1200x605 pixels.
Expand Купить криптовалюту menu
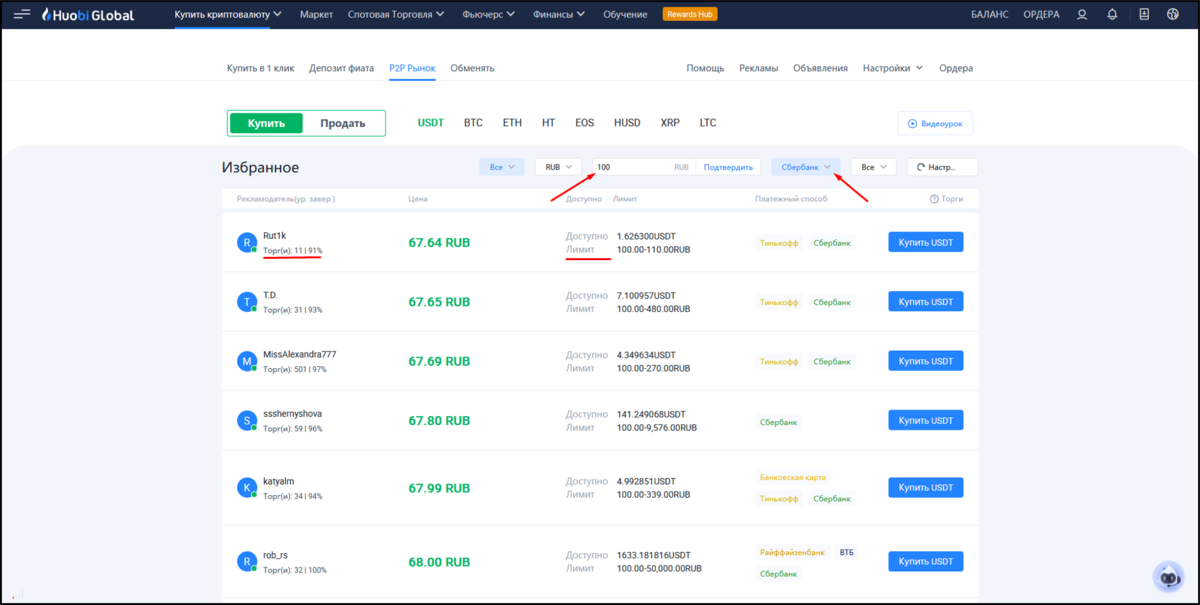click(x=228, y=14)
